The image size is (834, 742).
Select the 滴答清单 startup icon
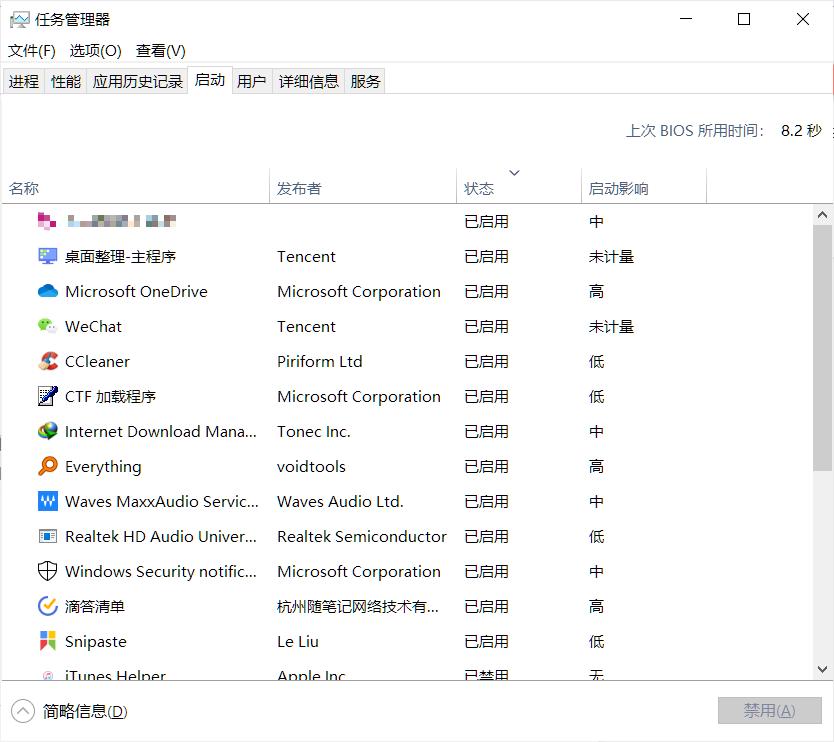coord(47,606)
